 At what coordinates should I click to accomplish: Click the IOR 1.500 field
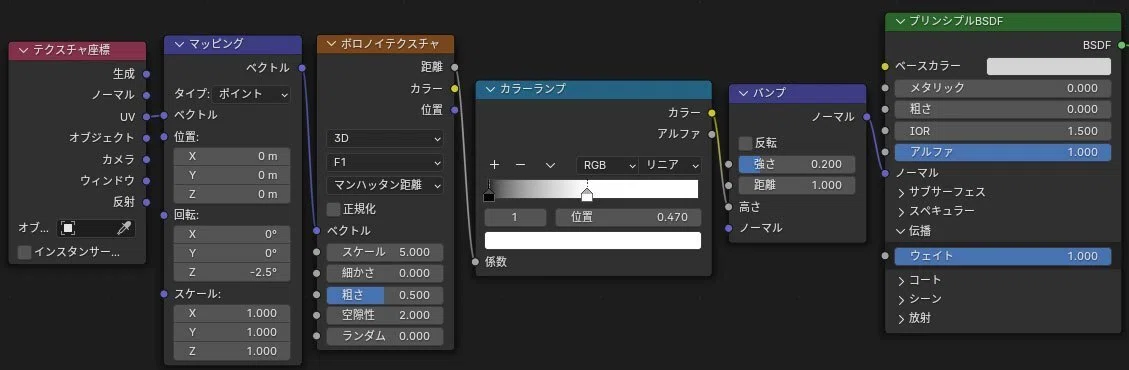pyautogui.click(x=1003, y=131)
